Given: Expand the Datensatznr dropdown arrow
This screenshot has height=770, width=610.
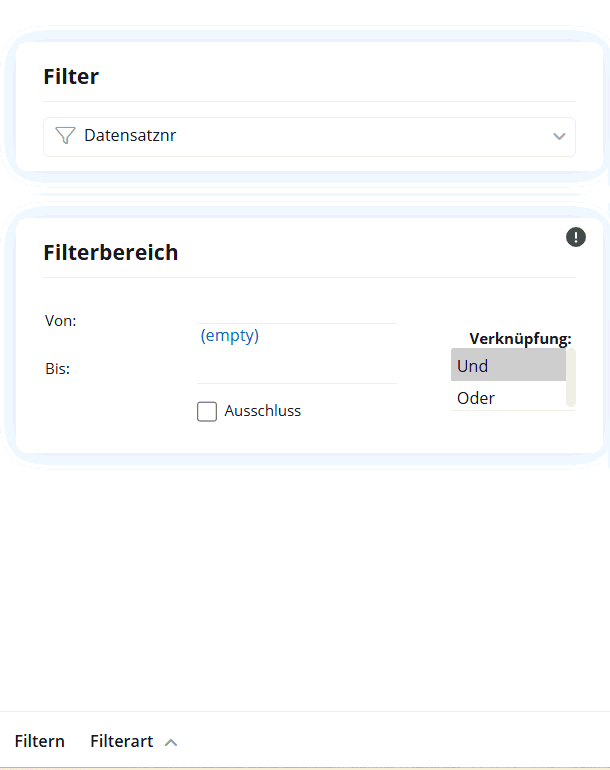Looking at the screenshot, I should point(559,137).
